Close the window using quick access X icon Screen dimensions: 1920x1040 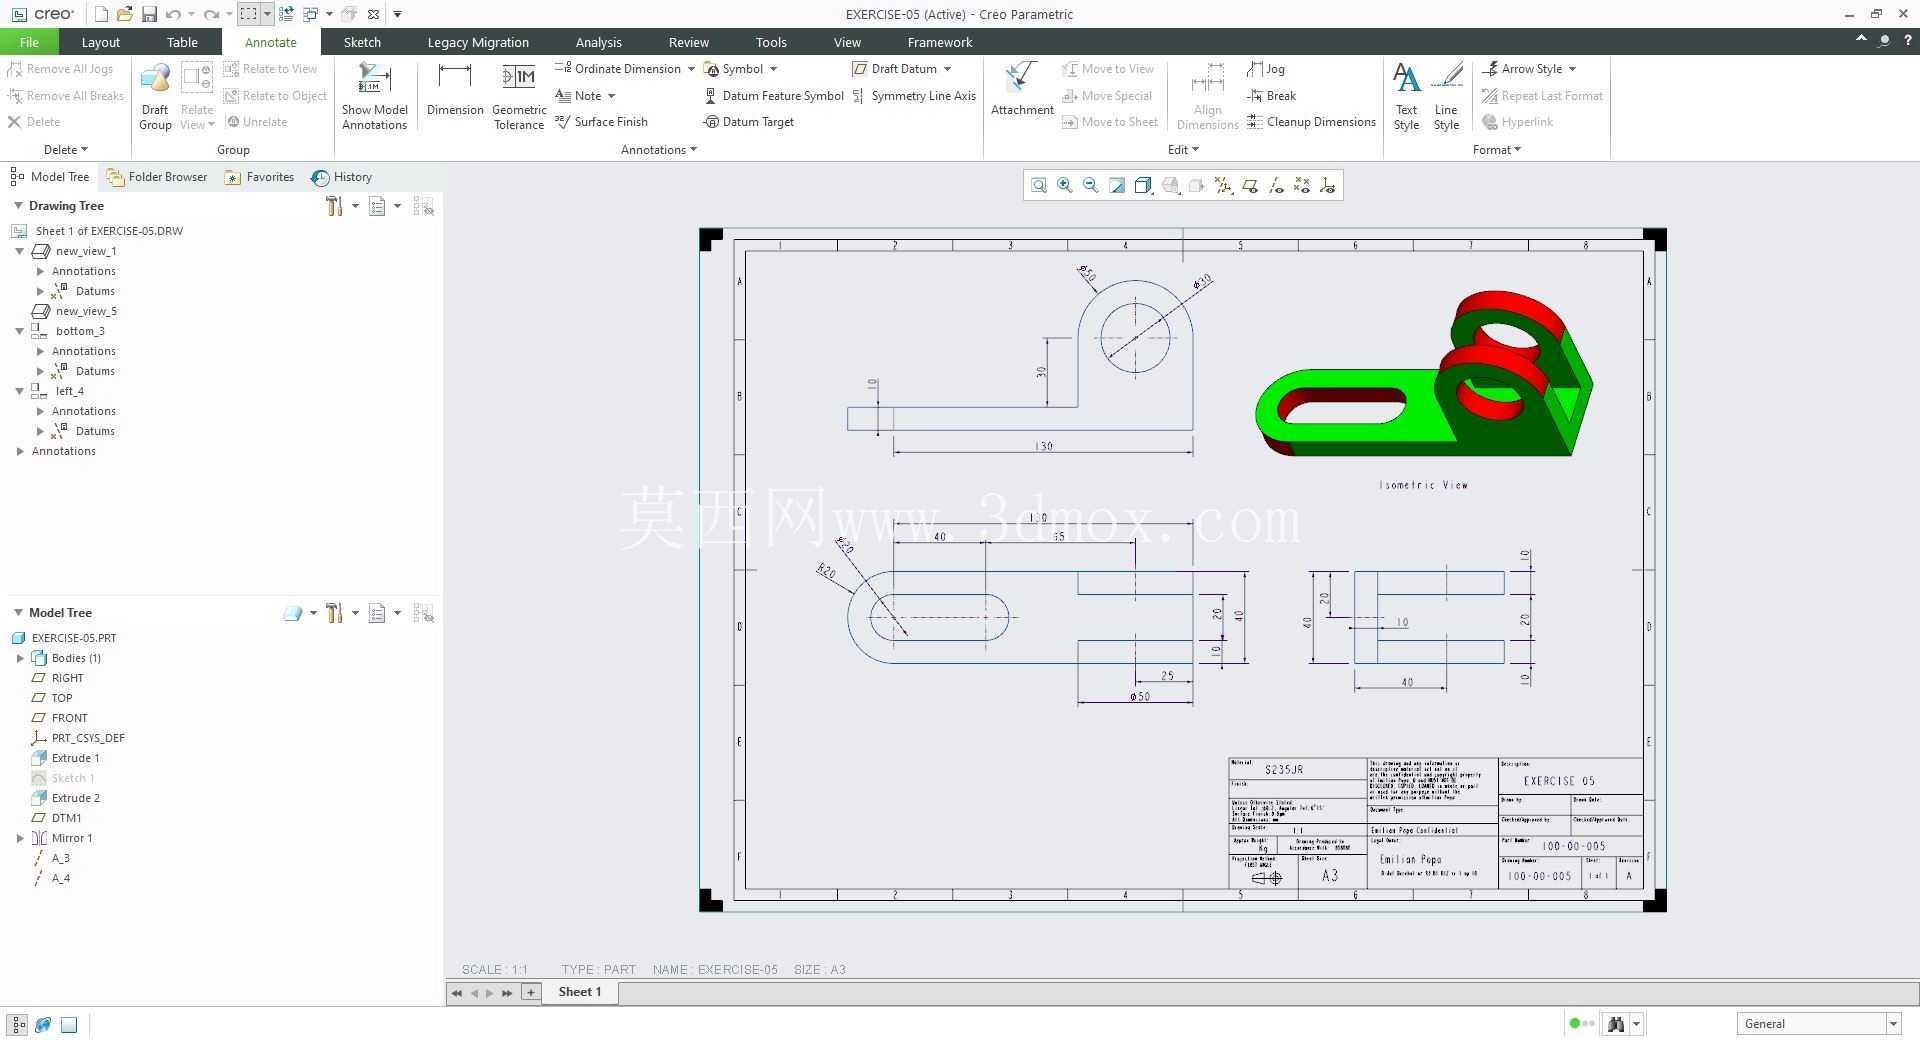tap(373, 14)
